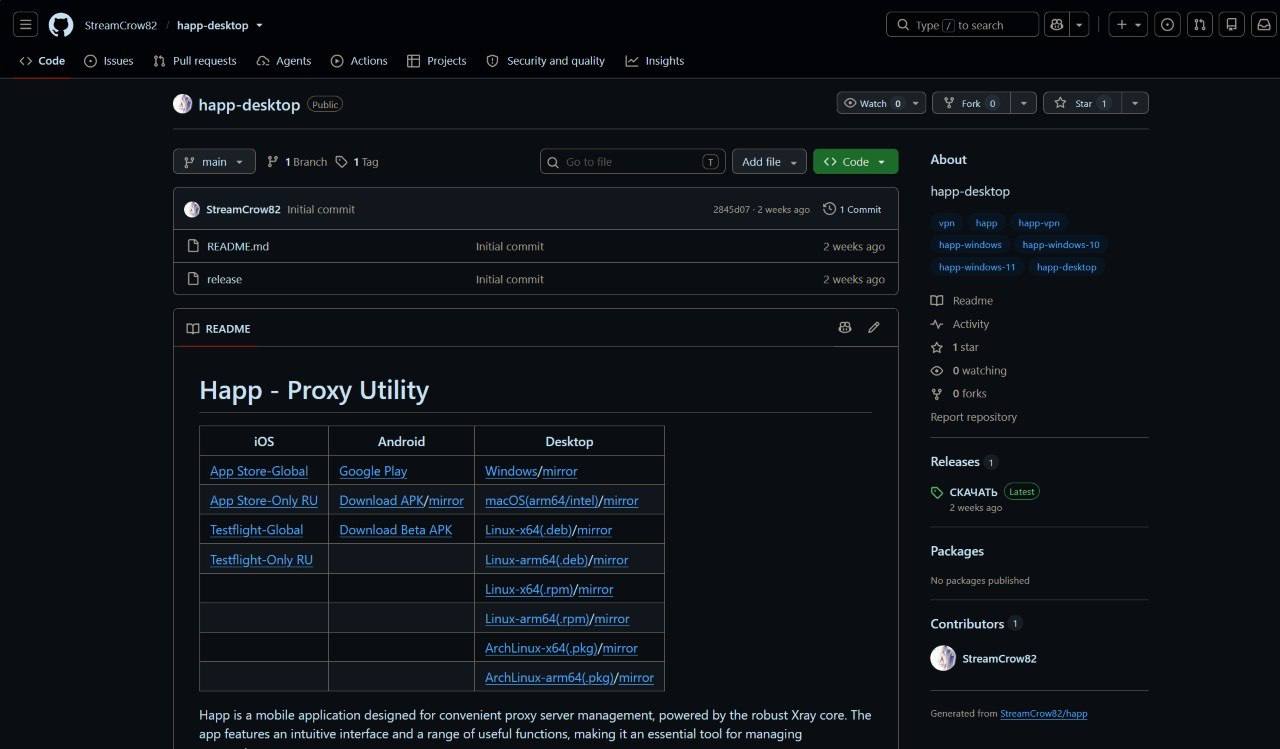The width and height of the screenshot is (1280, 749).
Task: Fork the repository
Action: click(x=970, y=103)
